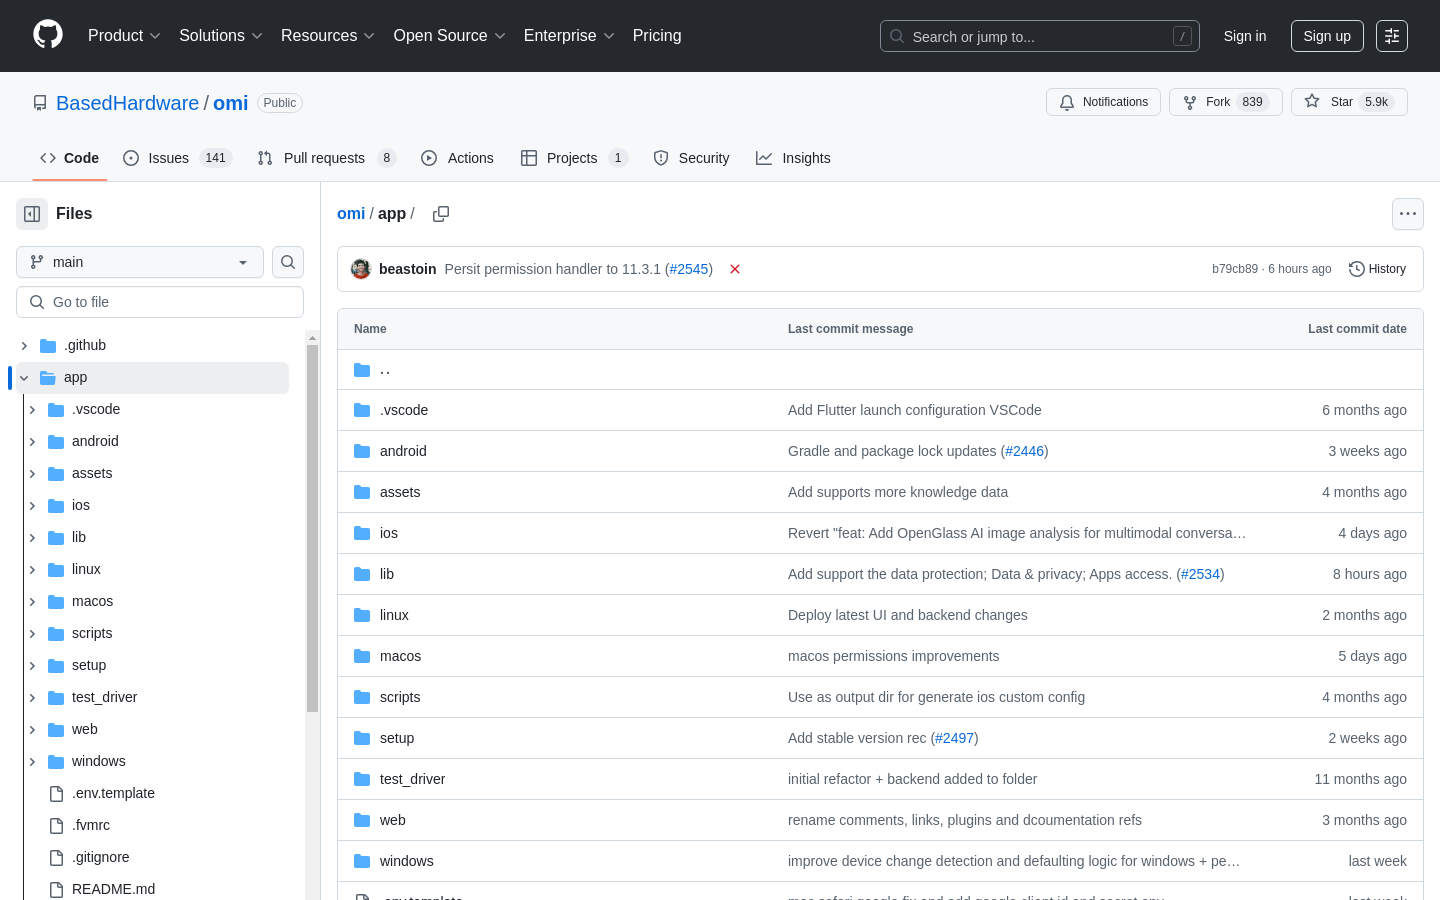The image size is (1440, 900).
Task: Collapse the file tree side panel icon
Action: click(32, 214)
